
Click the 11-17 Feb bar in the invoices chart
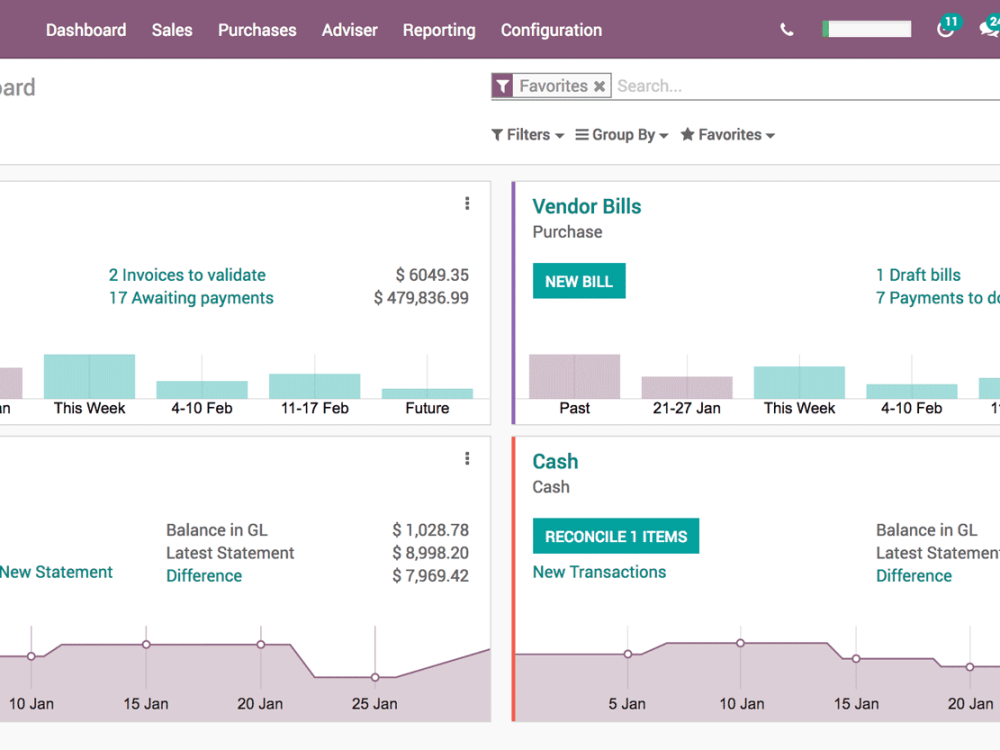pyautogui.click(x=314, y=386)
